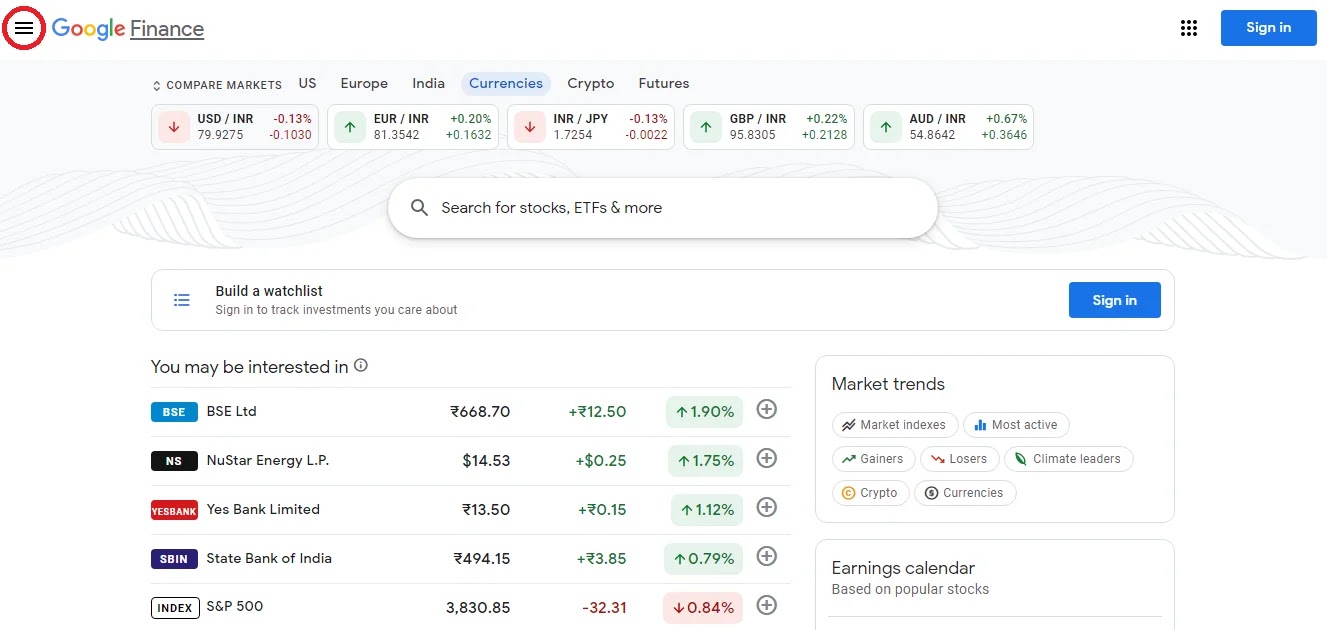Open the hamburger main menu
Viewport: 1327px width, 630px height.
coord(24,28)
